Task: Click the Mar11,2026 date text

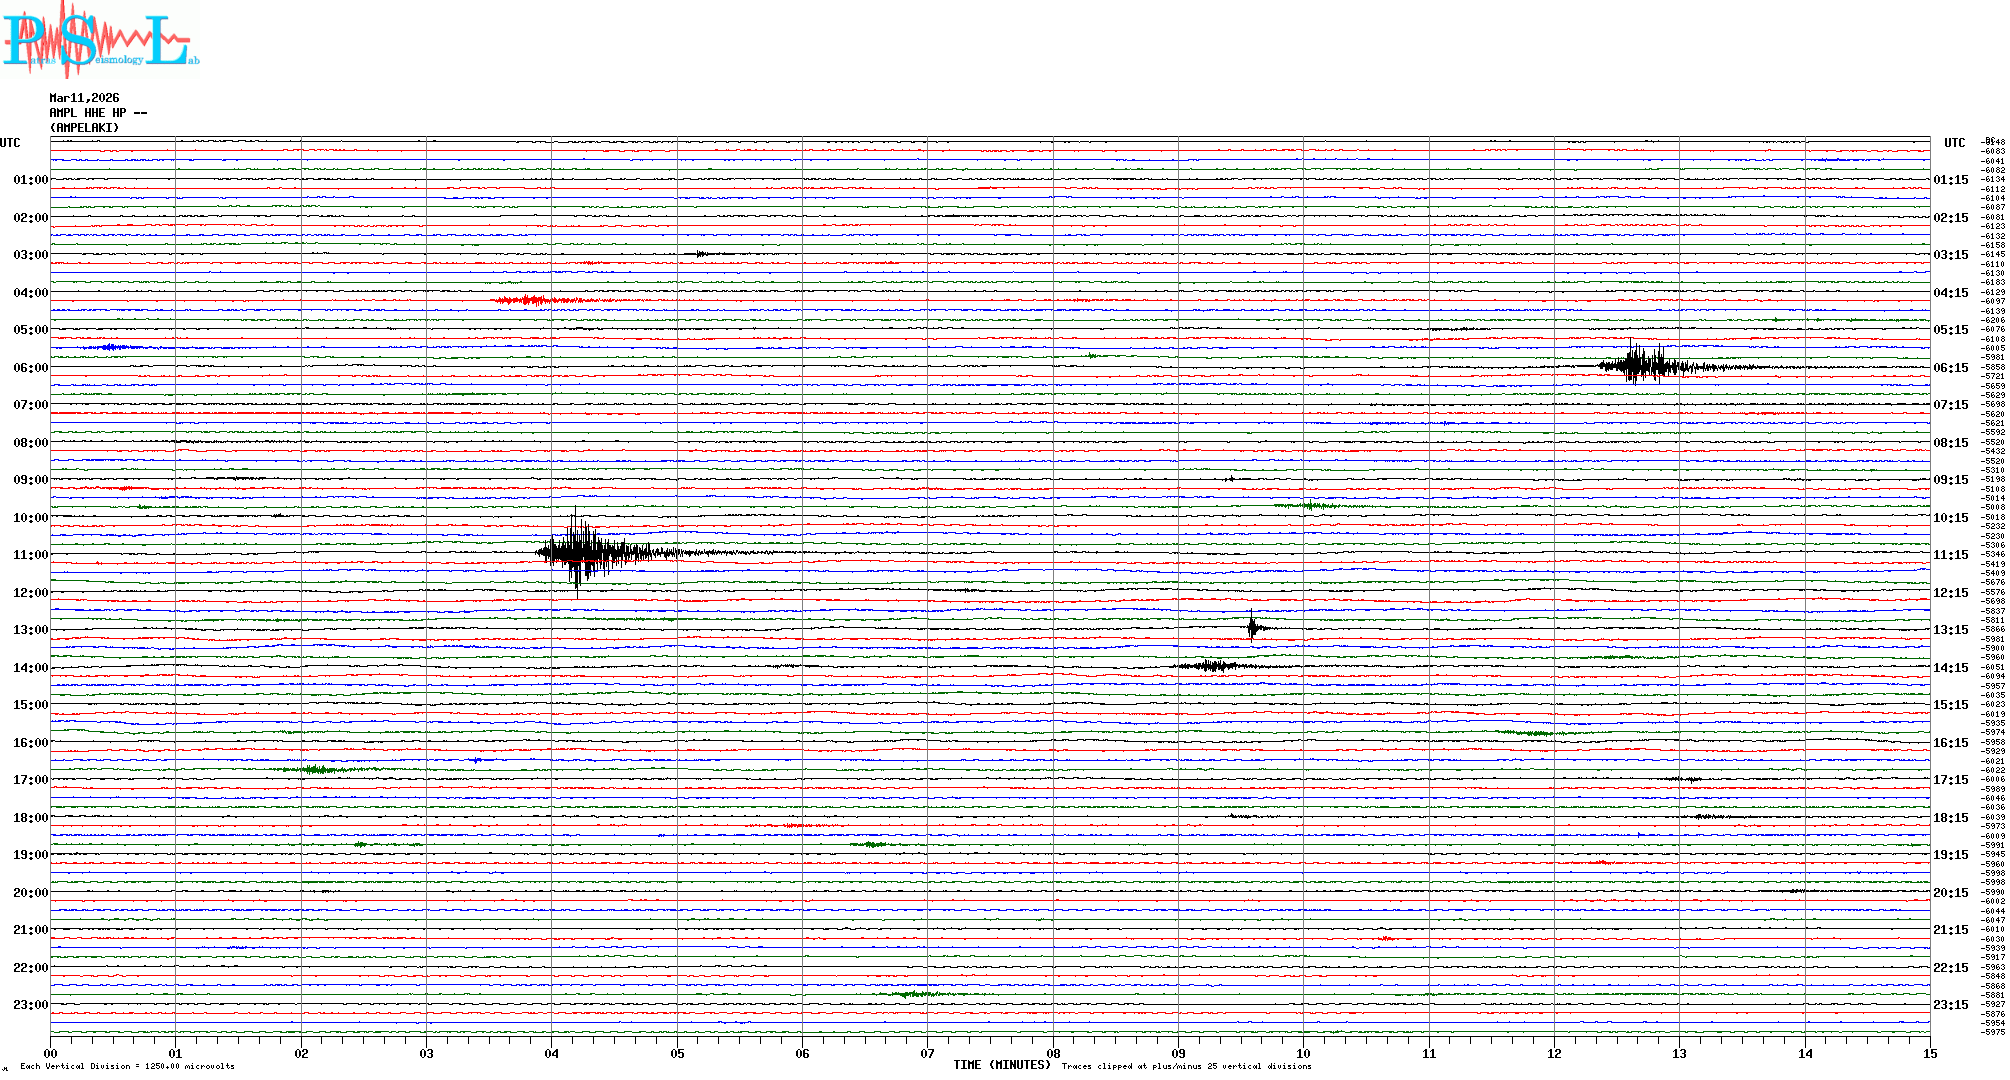Action: point(84,98)
